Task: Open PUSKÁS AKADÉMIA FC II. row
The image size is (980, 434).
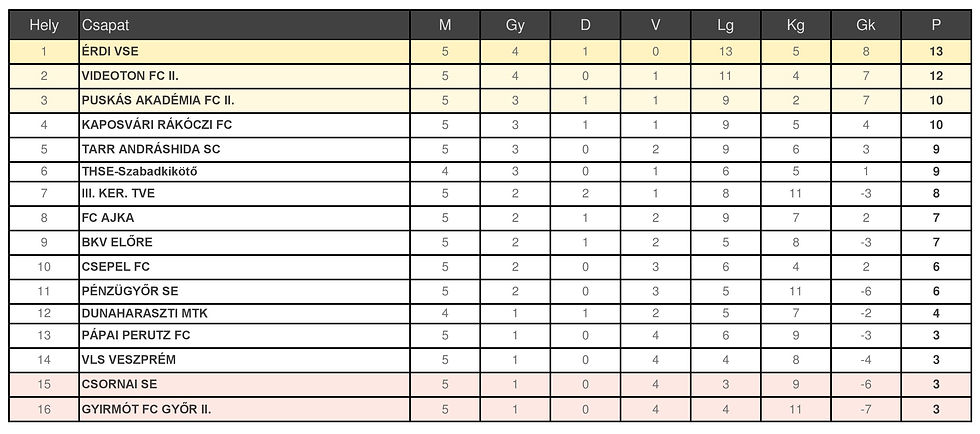Action: pyautogui.click(x=157, y=100)
